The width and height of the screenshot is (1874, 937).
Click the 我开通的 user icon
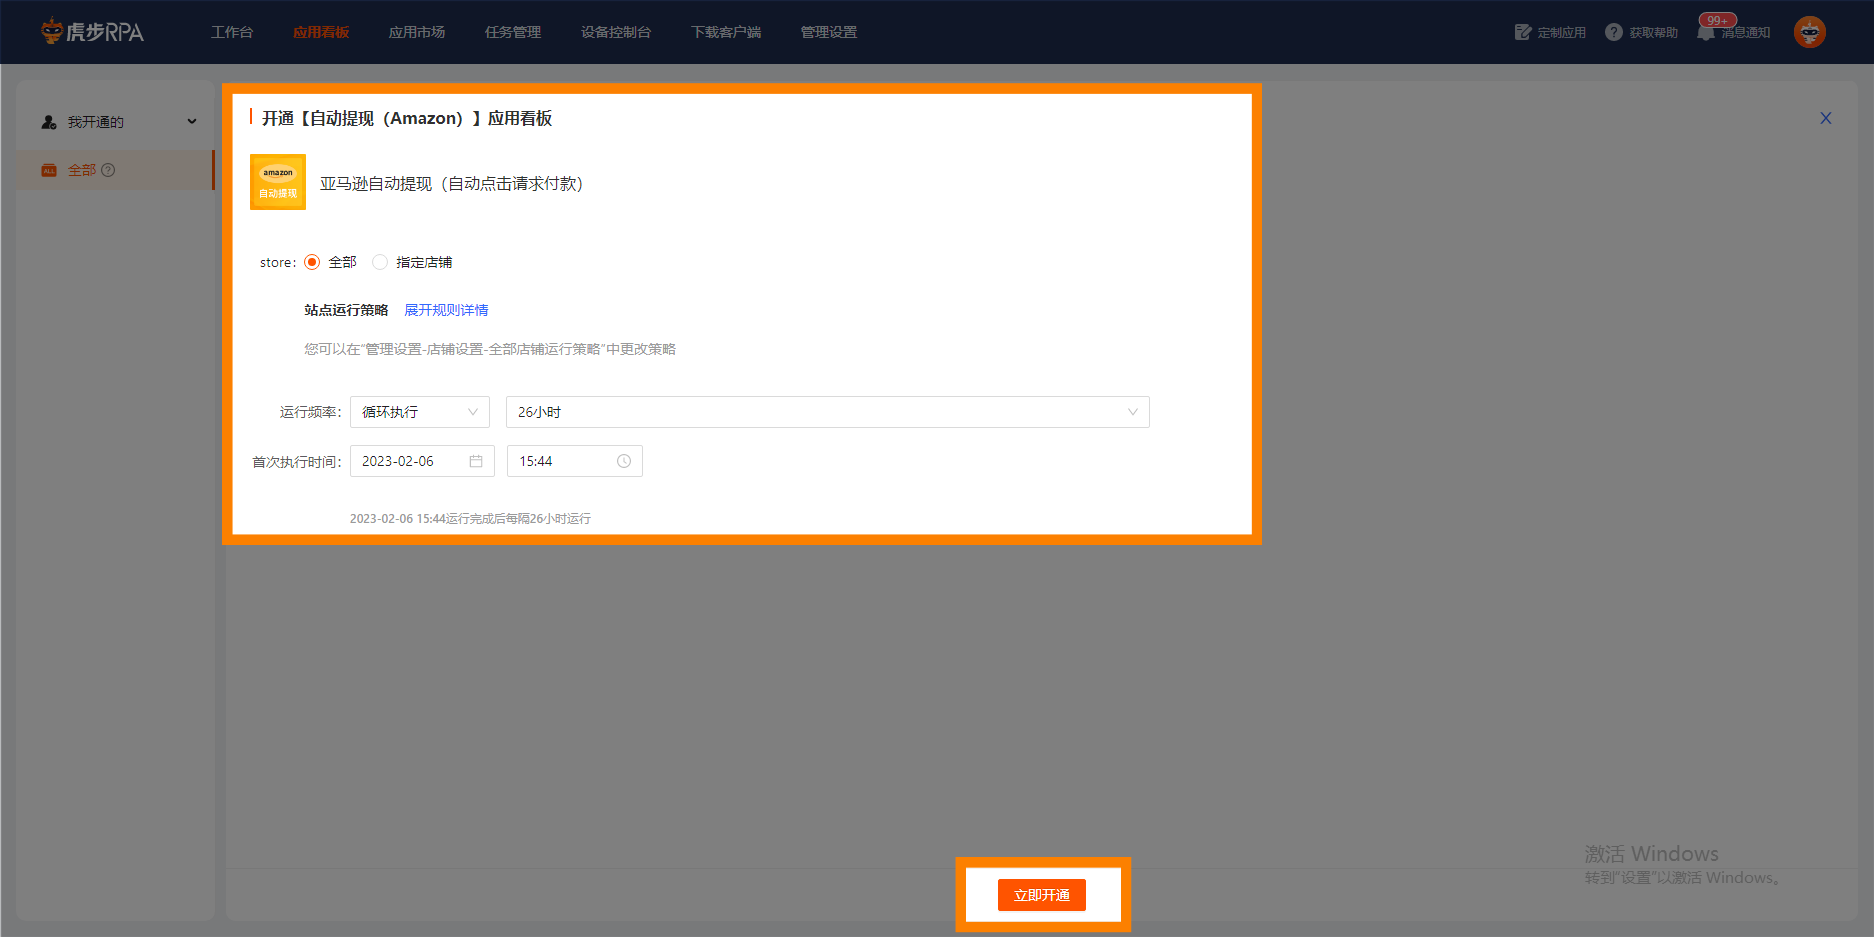[x=49, y=122]
